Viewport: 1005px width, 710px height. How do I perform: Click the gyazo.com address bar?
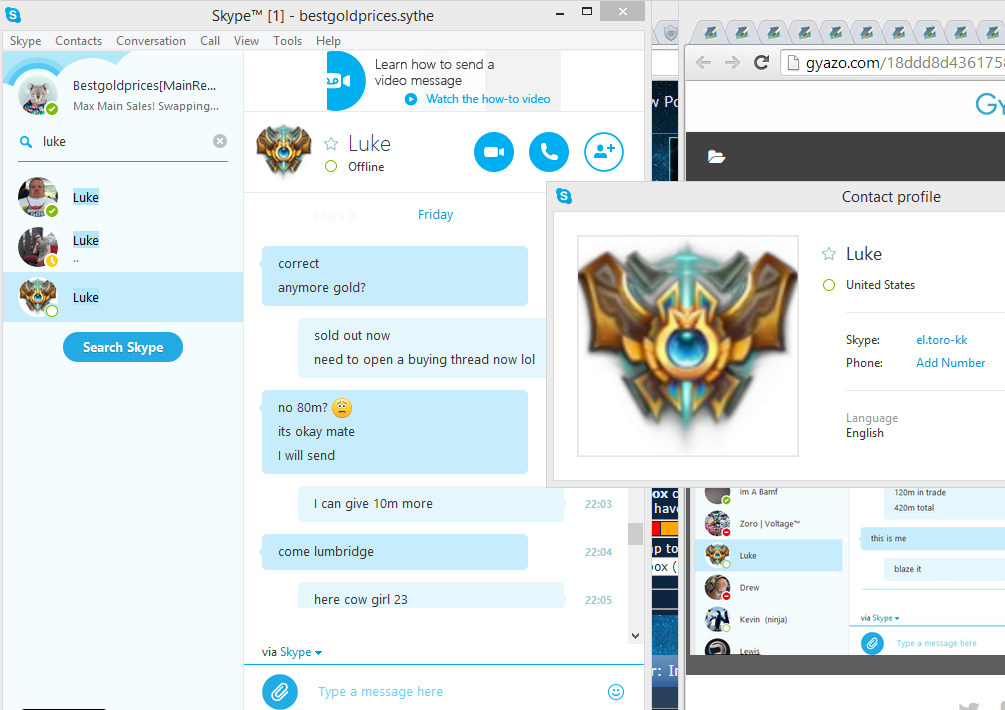[894, 63]
